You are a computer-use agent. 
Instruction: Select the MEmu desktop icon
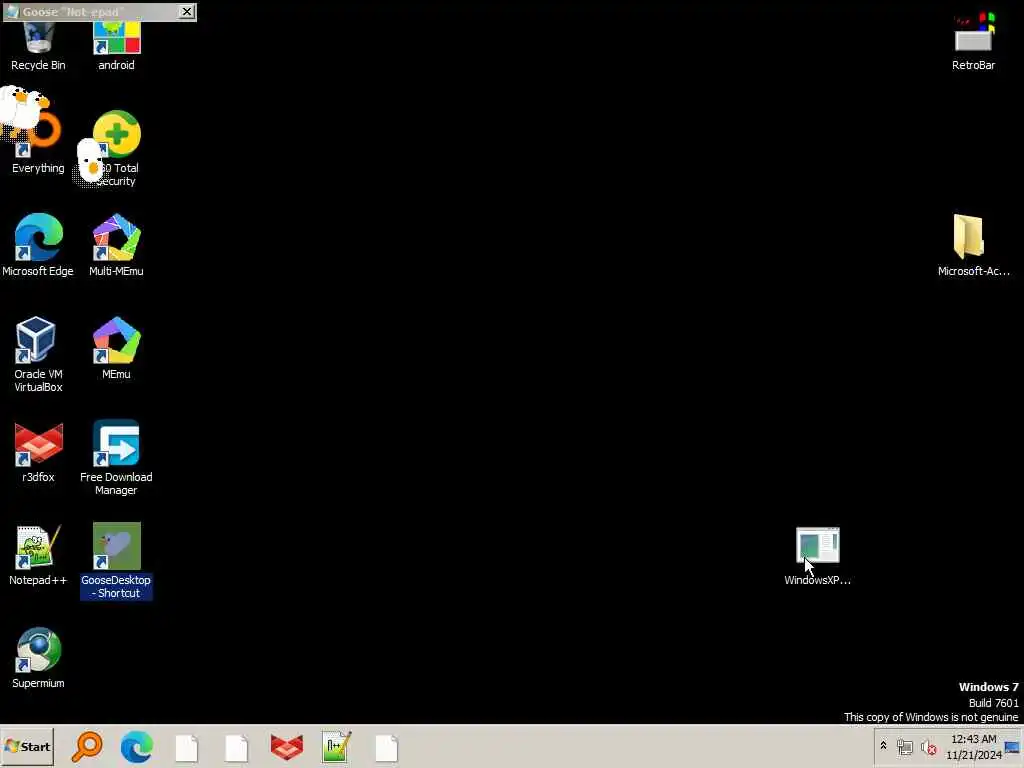(116, 348)
